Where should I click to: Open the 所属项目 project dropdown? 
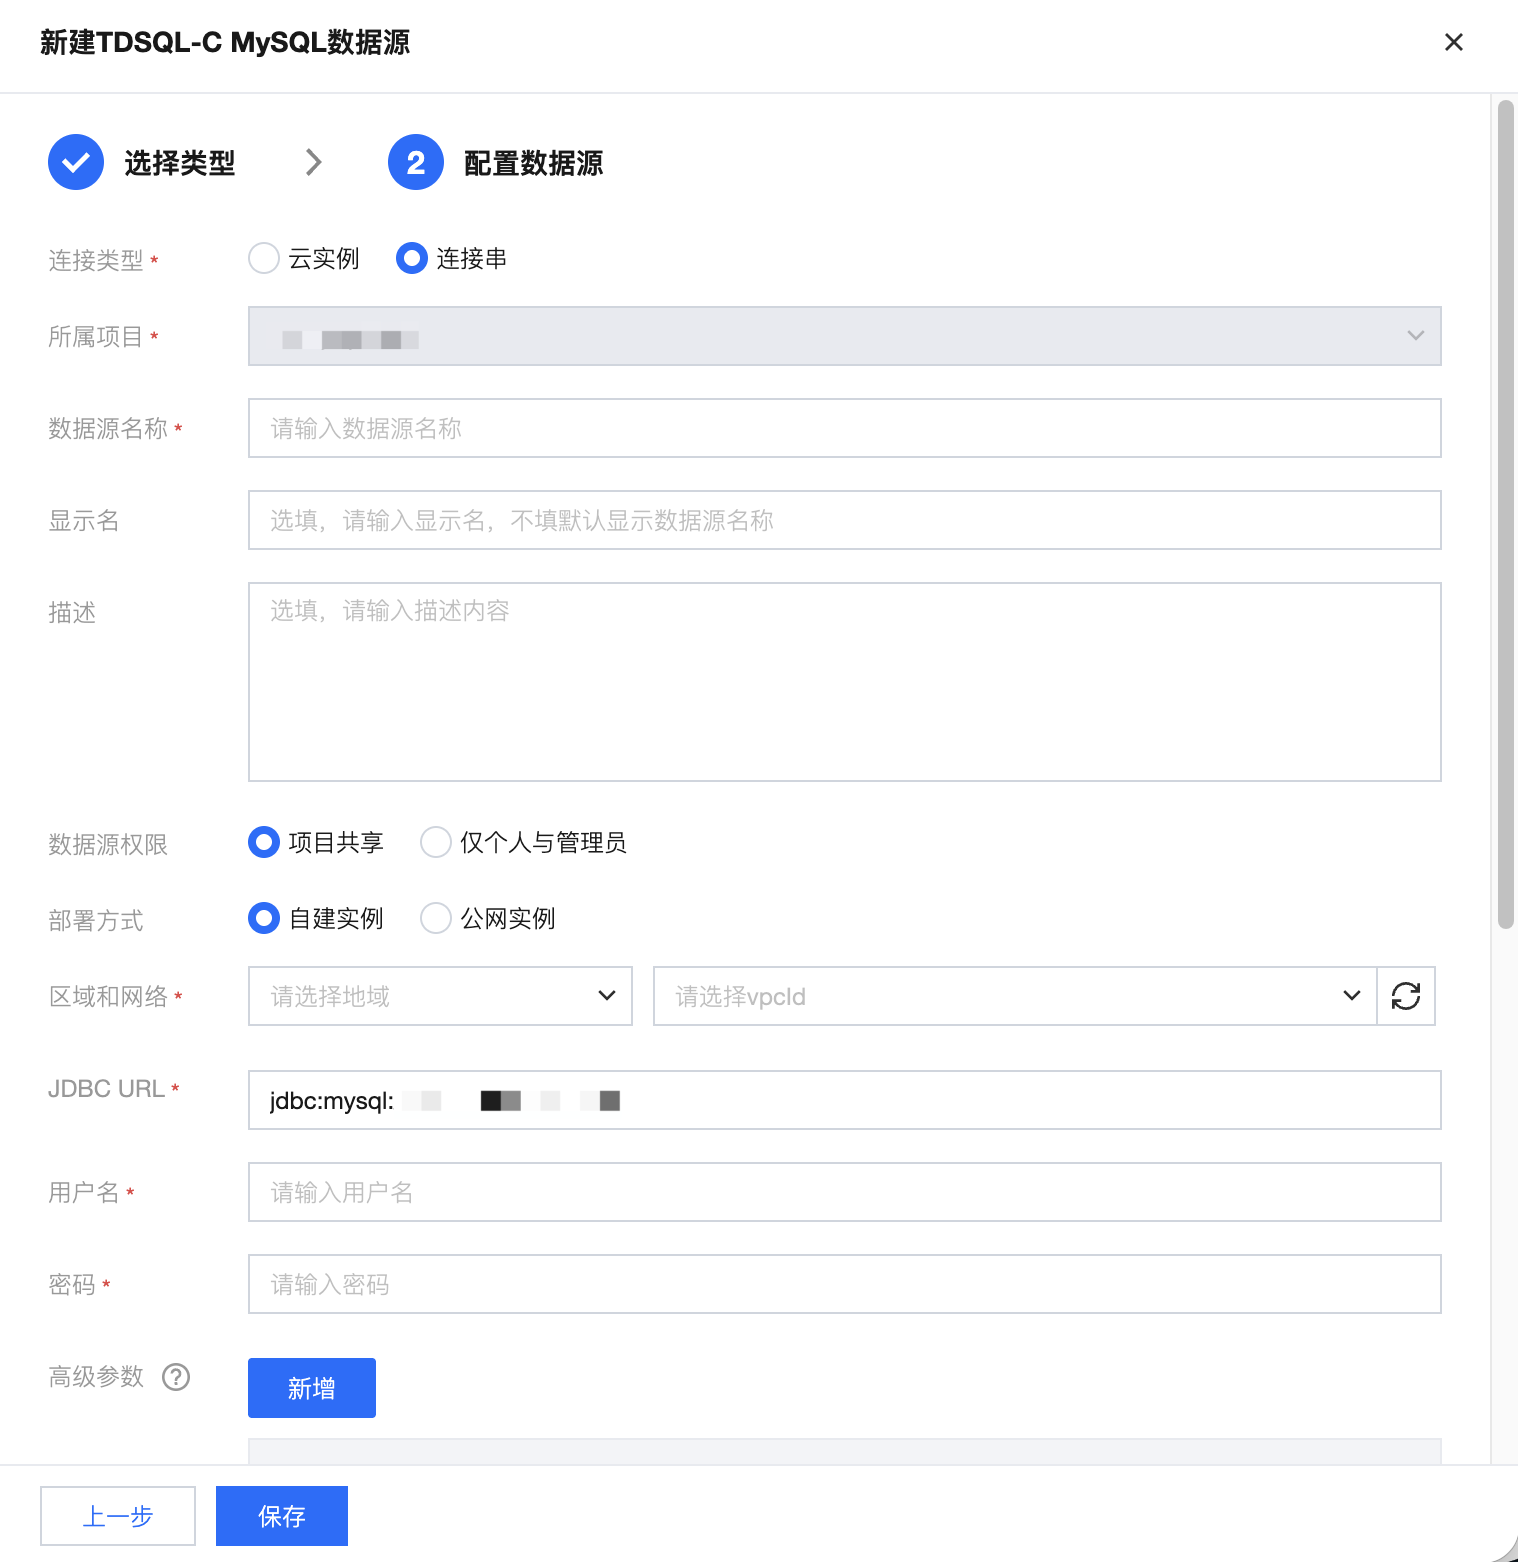(x=845, y=336)
